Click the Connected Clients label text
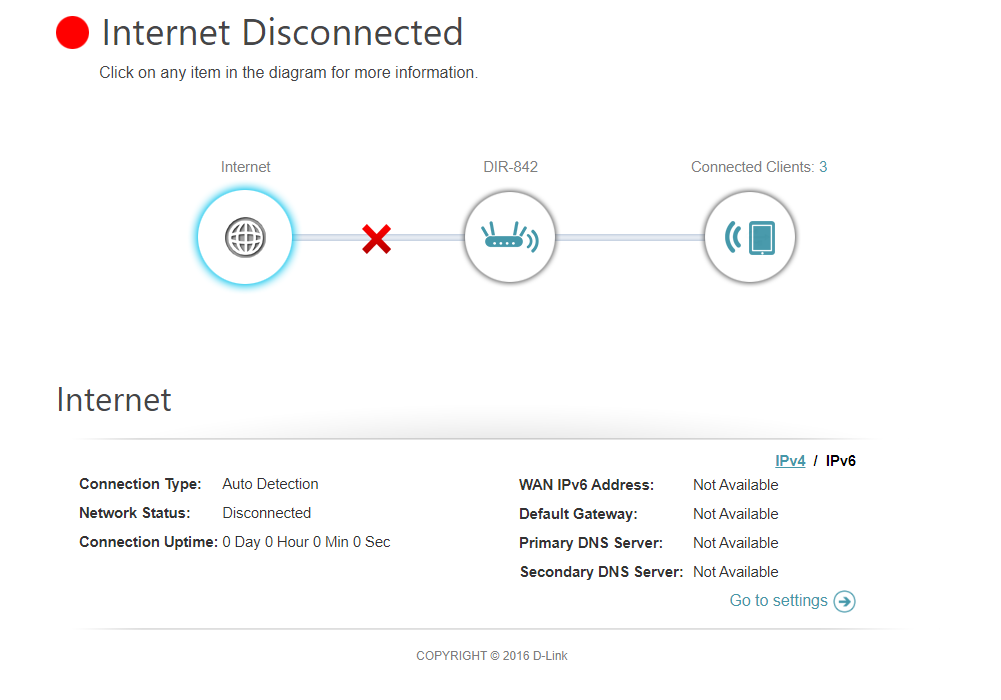The width and height of the screenshot is (1001, 700). (x=752, y=167)
